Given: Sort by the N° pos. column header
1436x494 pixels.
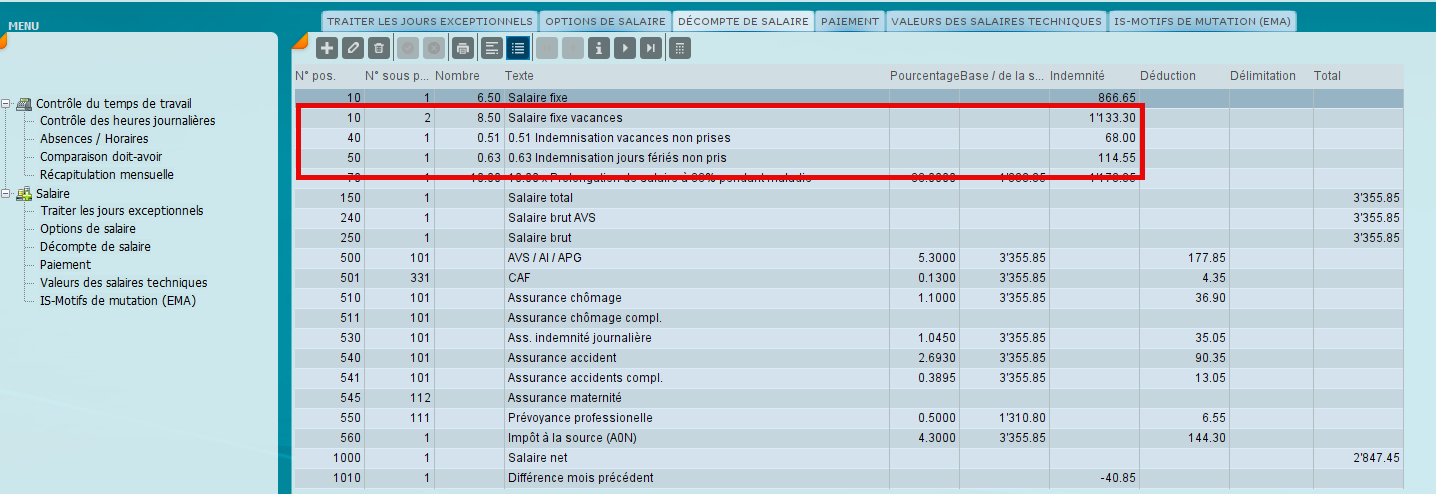Looking at the screenshot, I should coord(315,76).
